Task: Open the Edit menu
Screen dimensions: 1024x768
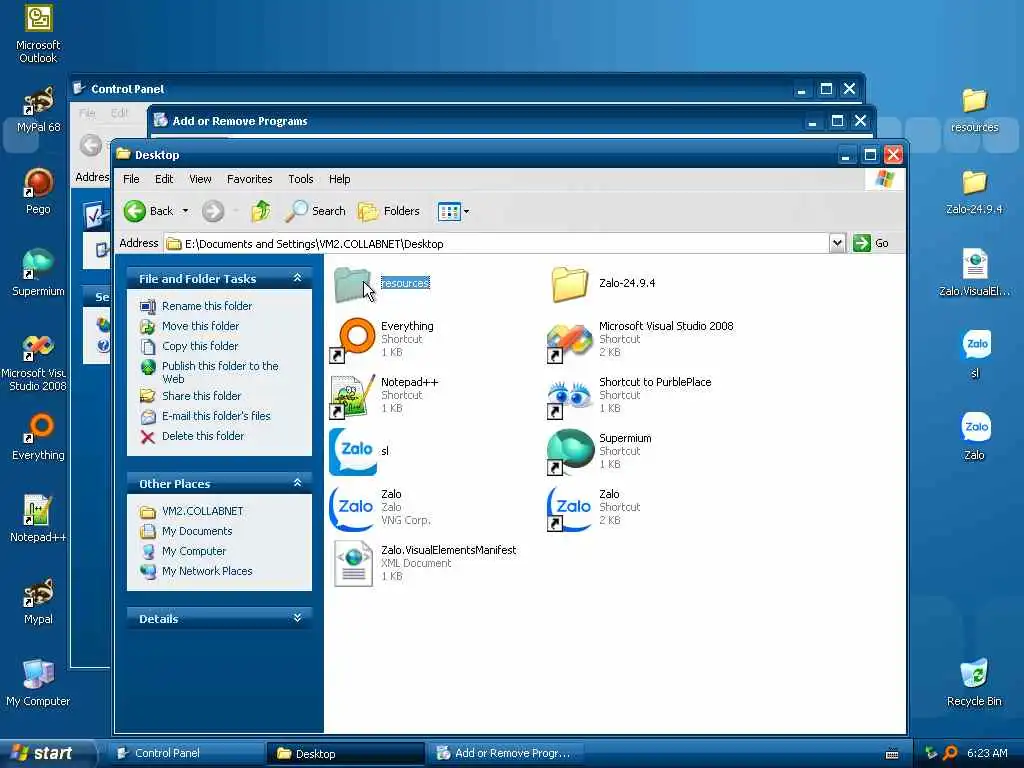Action: 164,179
